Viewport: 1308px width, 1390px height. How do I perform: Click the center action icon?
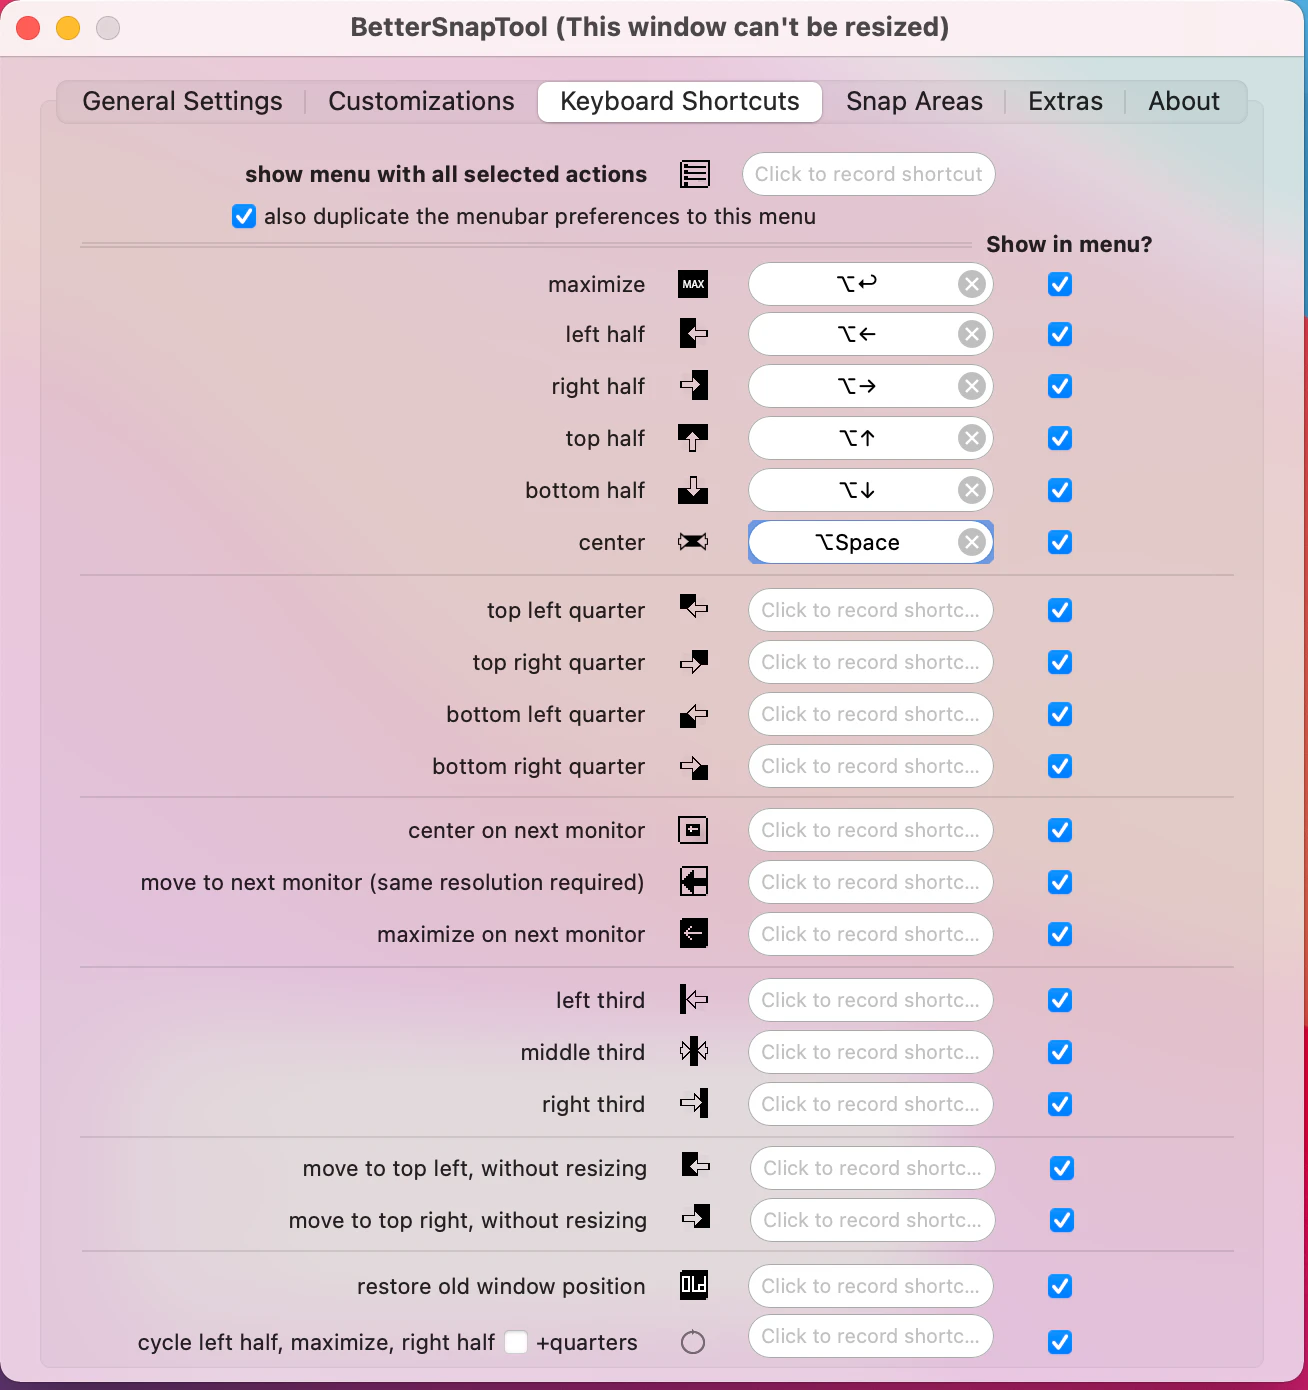pyautogui.click(x=693, y=542)
